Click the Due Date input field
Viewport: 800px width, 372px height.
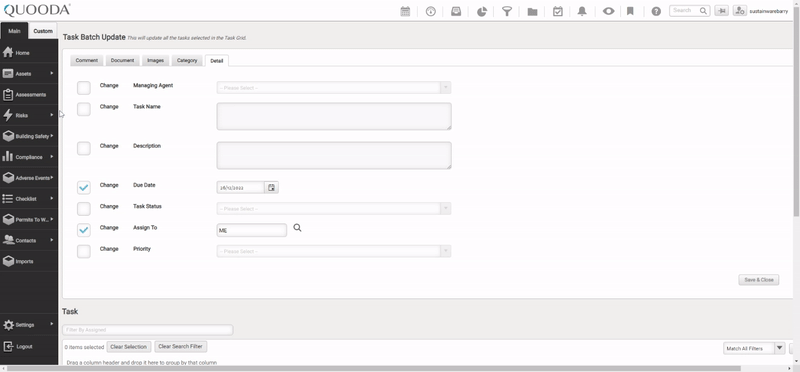240,187
